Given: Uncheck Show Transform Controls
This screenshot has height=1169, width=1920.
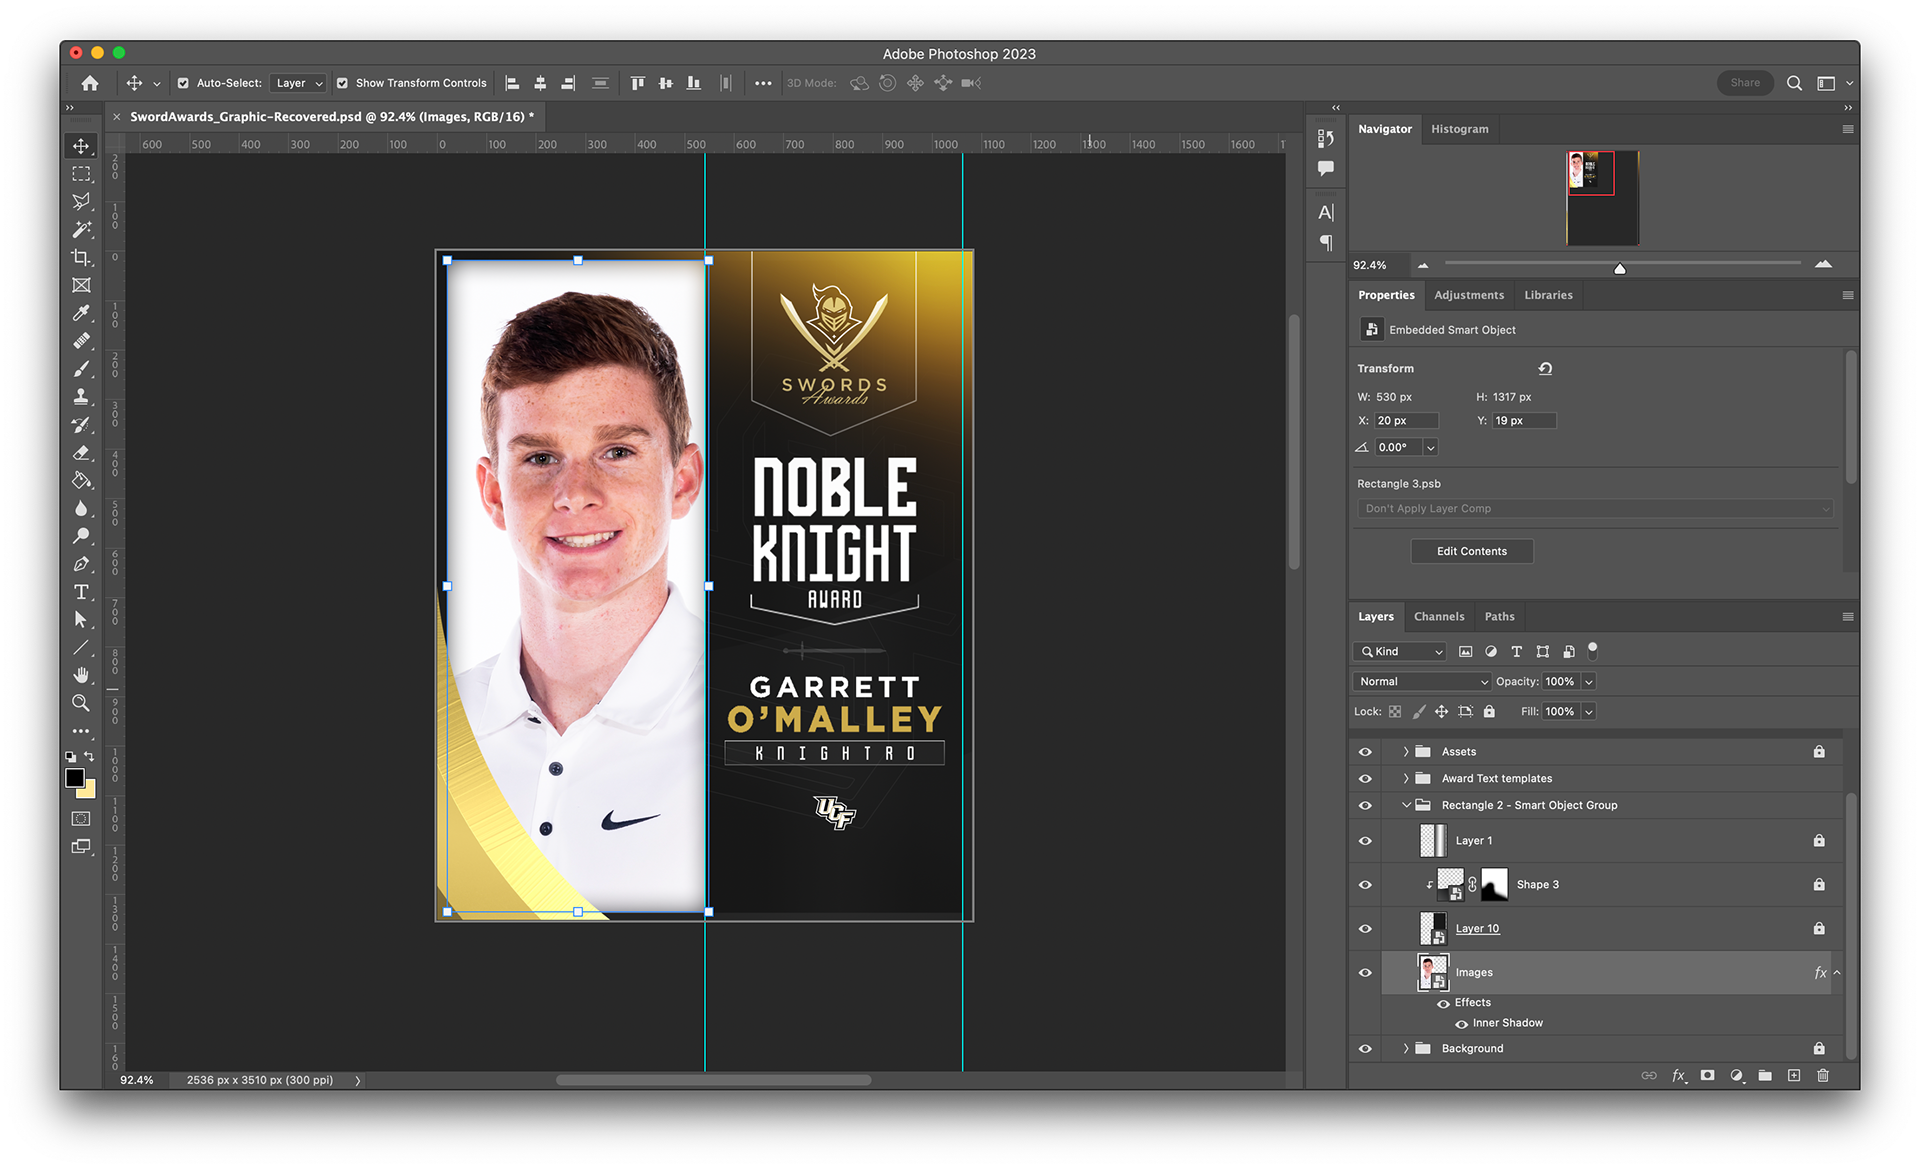Looking at the screenshot, I should tap(342, 83).
